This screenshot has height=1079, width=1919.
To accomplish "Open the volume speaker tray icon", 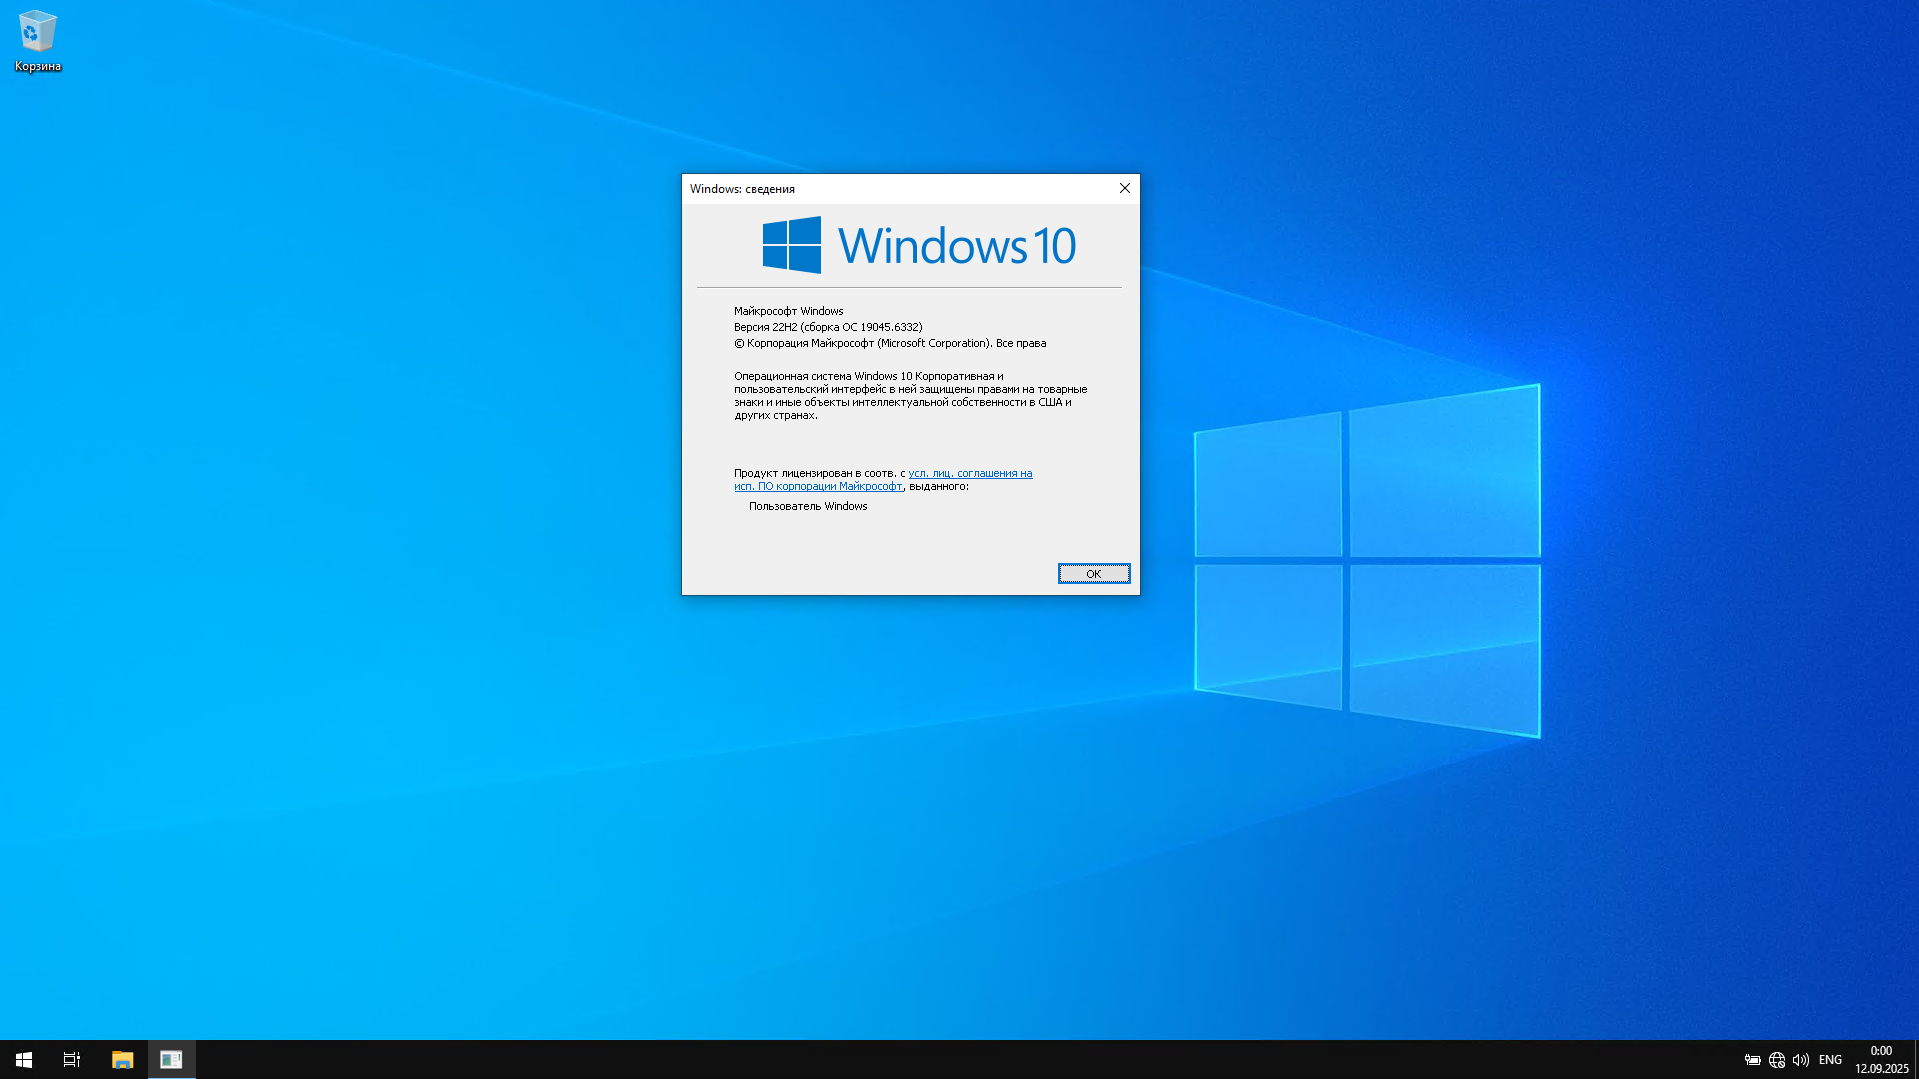I will point(1801,1060).
